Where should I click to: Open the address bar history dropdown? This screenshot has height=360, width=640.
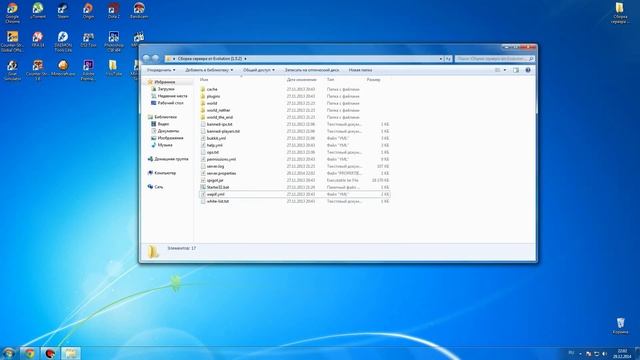tap(441, 59)
